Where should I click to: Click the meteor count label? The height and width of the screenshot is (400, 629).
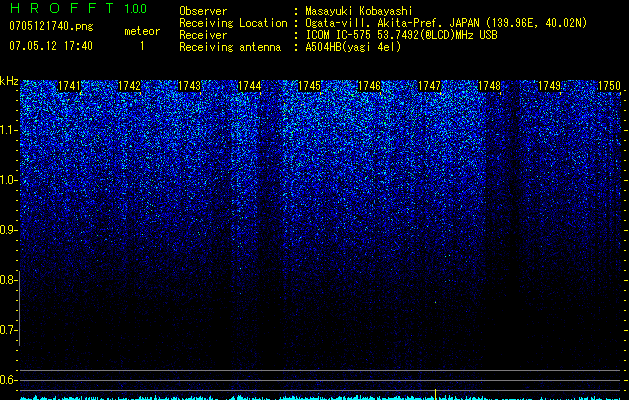(142, 31)
